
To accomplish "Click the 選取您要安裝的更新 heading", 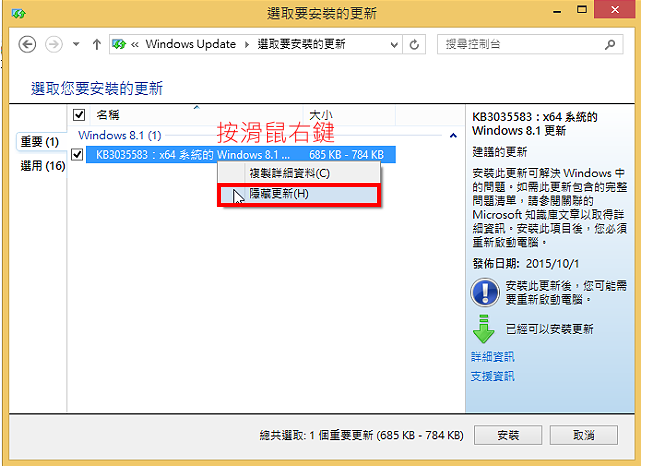I will (97, 88).
